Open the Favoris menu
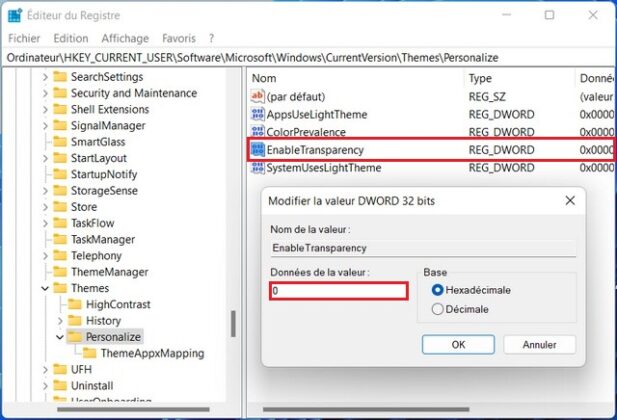The image size is (617, 420). (179, 38)
